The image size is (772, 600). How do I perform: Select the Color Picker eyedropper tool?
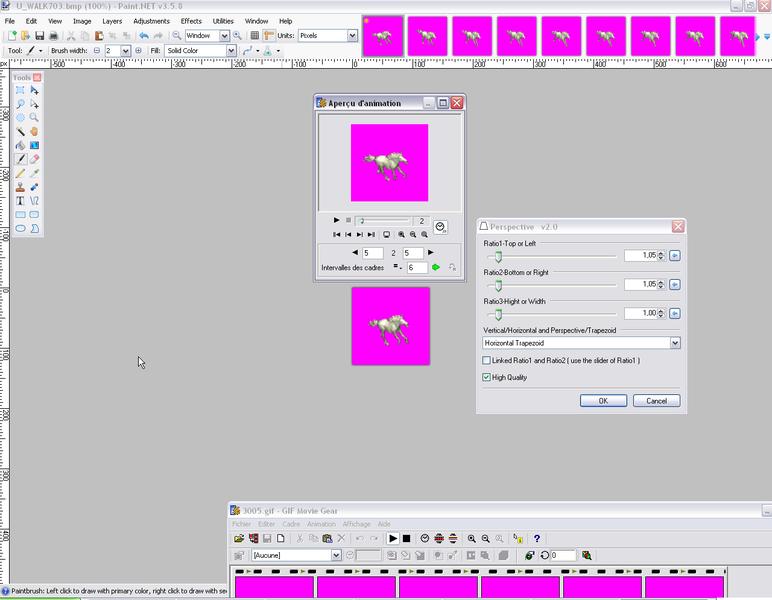pyautogui.click(x=34, y=173)
